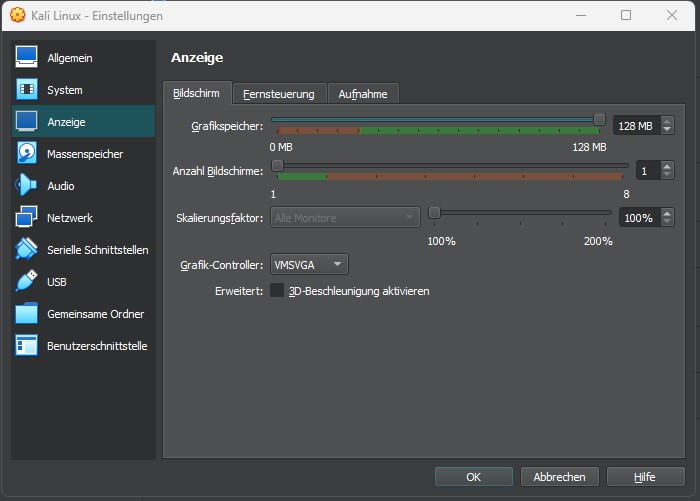Click the Grafikspeicher: label
Screen dimensions: 700x501
(x=227, y=126)
